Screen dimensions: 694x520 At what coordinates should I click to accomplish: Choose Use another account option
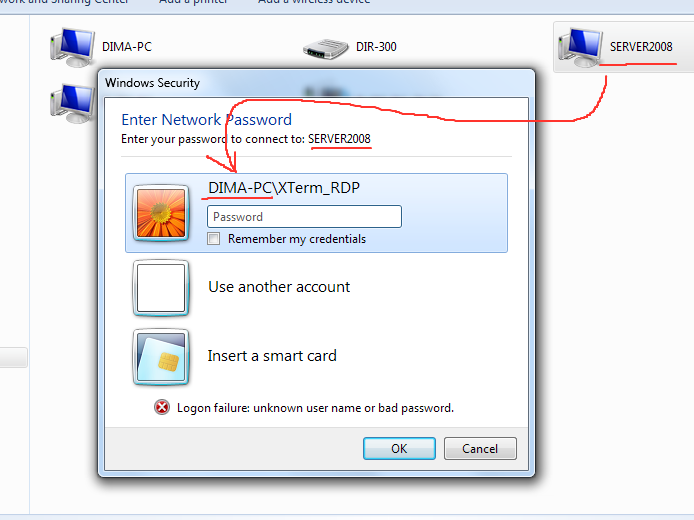coord(279,287)
